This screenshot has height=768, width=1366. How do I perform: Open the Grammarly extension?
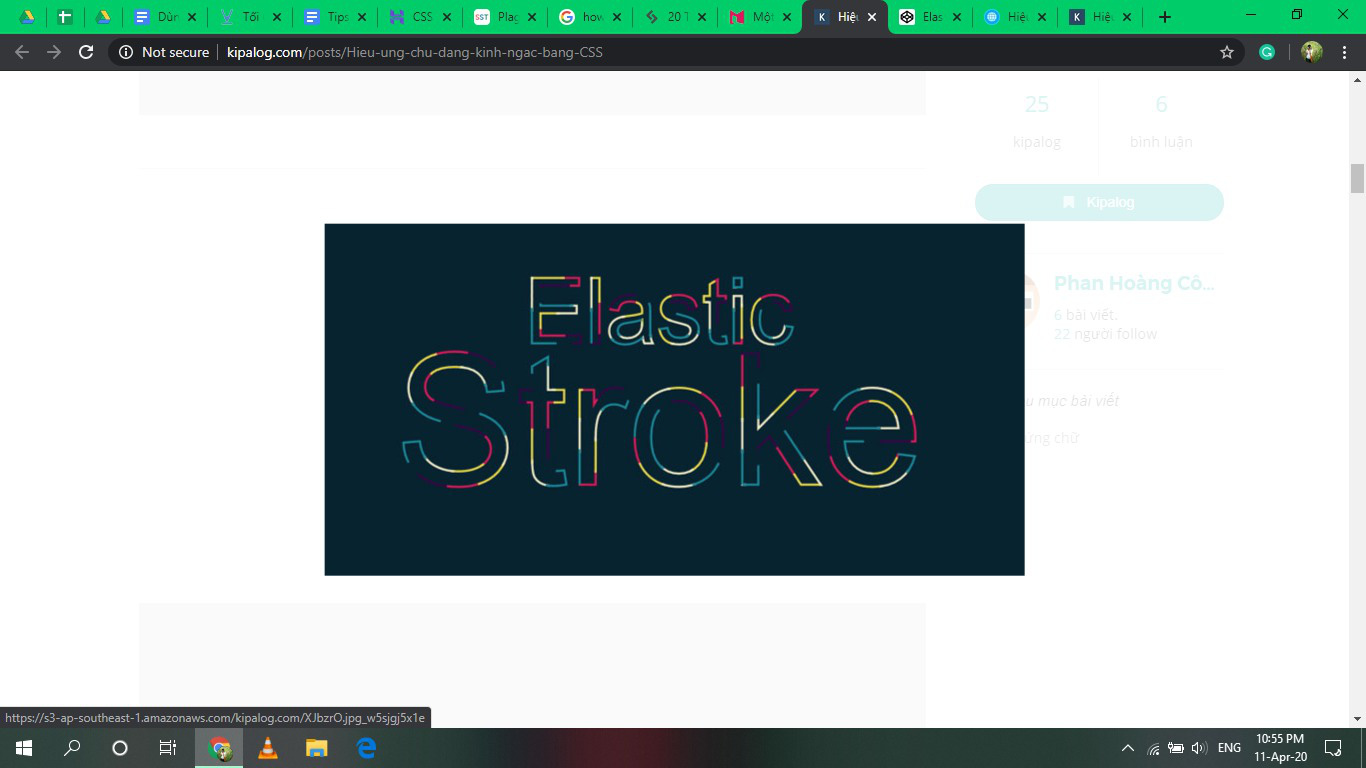click(x=1266, y=52)
